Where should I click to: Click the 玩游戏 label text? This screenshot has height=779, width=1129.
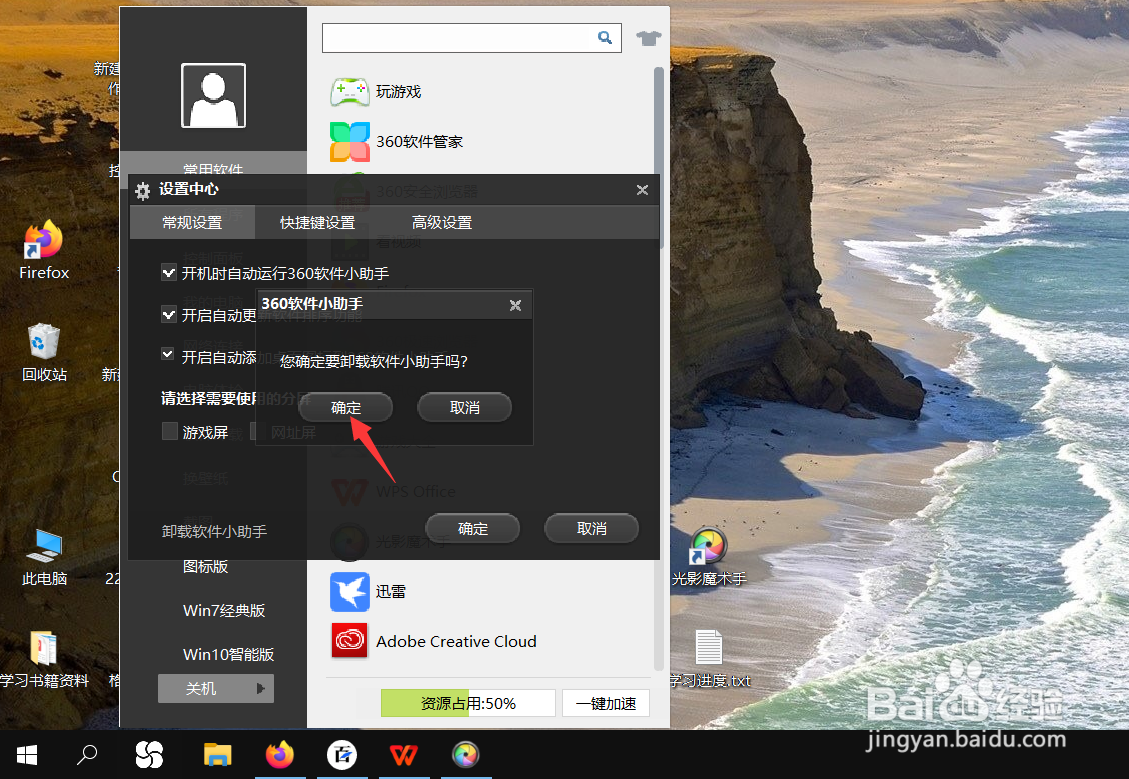pyautogui.click(x=398, y=92)
